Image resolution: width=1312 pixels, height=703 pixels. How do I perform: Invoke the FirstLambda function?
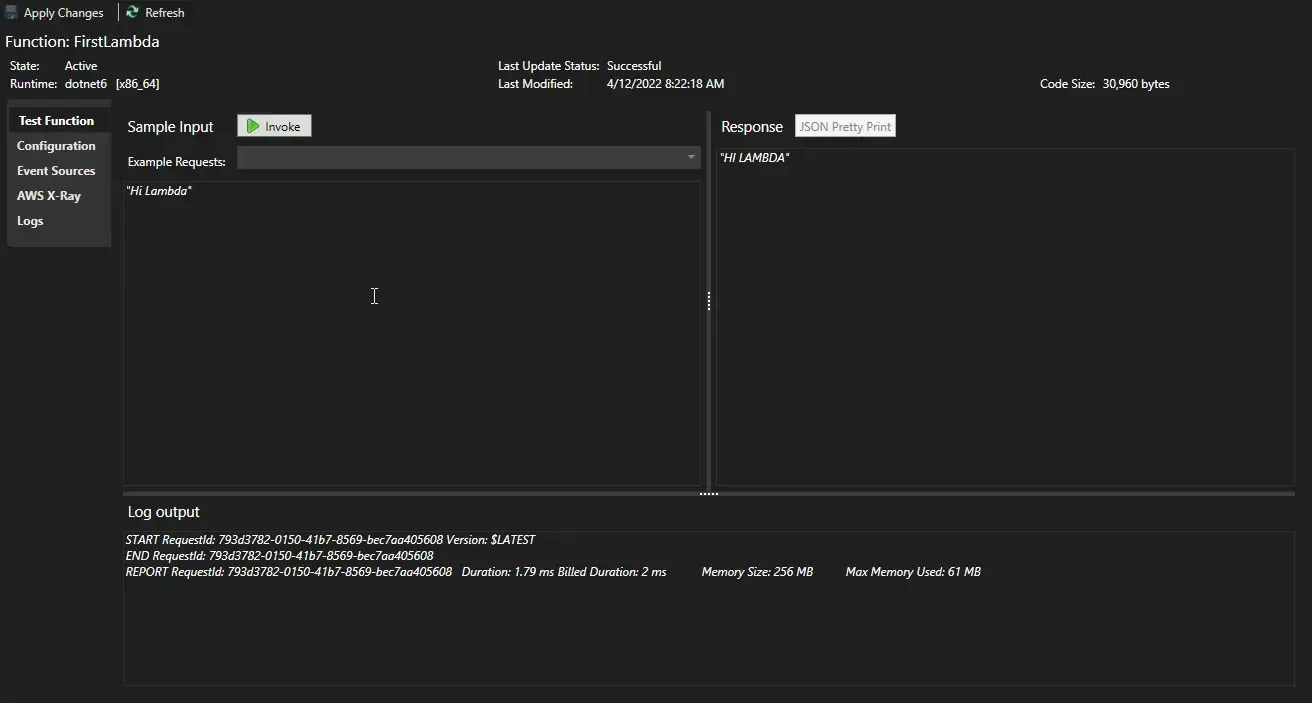coord(273,125)
